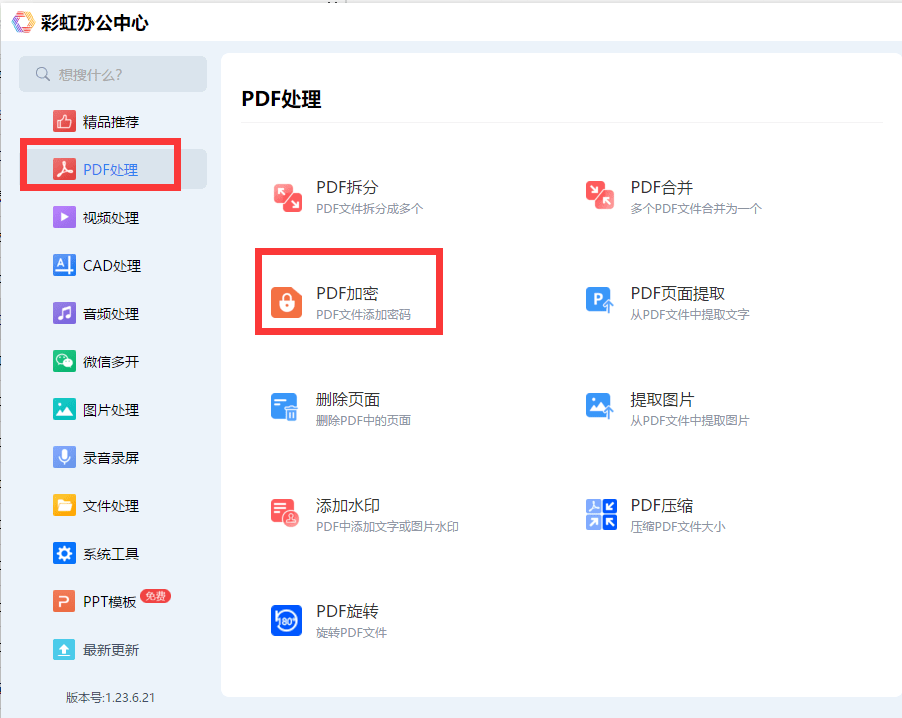Select 系统工具 sidebar item
This screenshot has height=718, width=902.
pyautogui.click(x=113, y=553)
